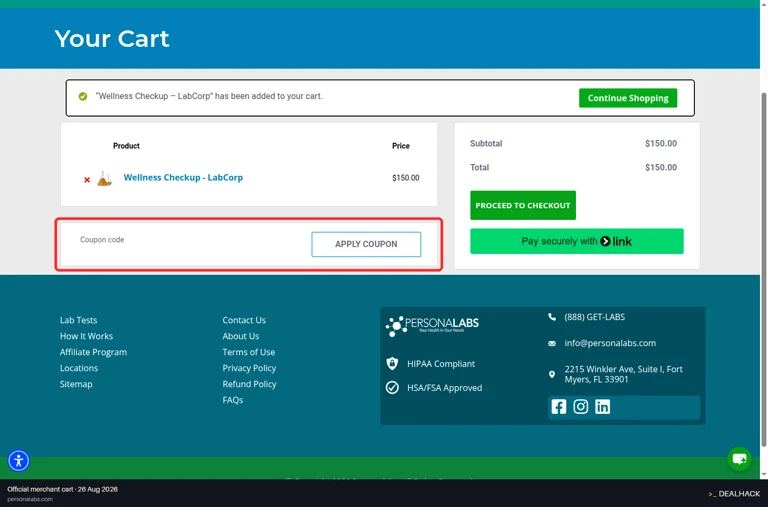This screenshot has width=768, height=507.
Task: Click the HSA/FSA Approved text
Action: [x=445, y=387]
